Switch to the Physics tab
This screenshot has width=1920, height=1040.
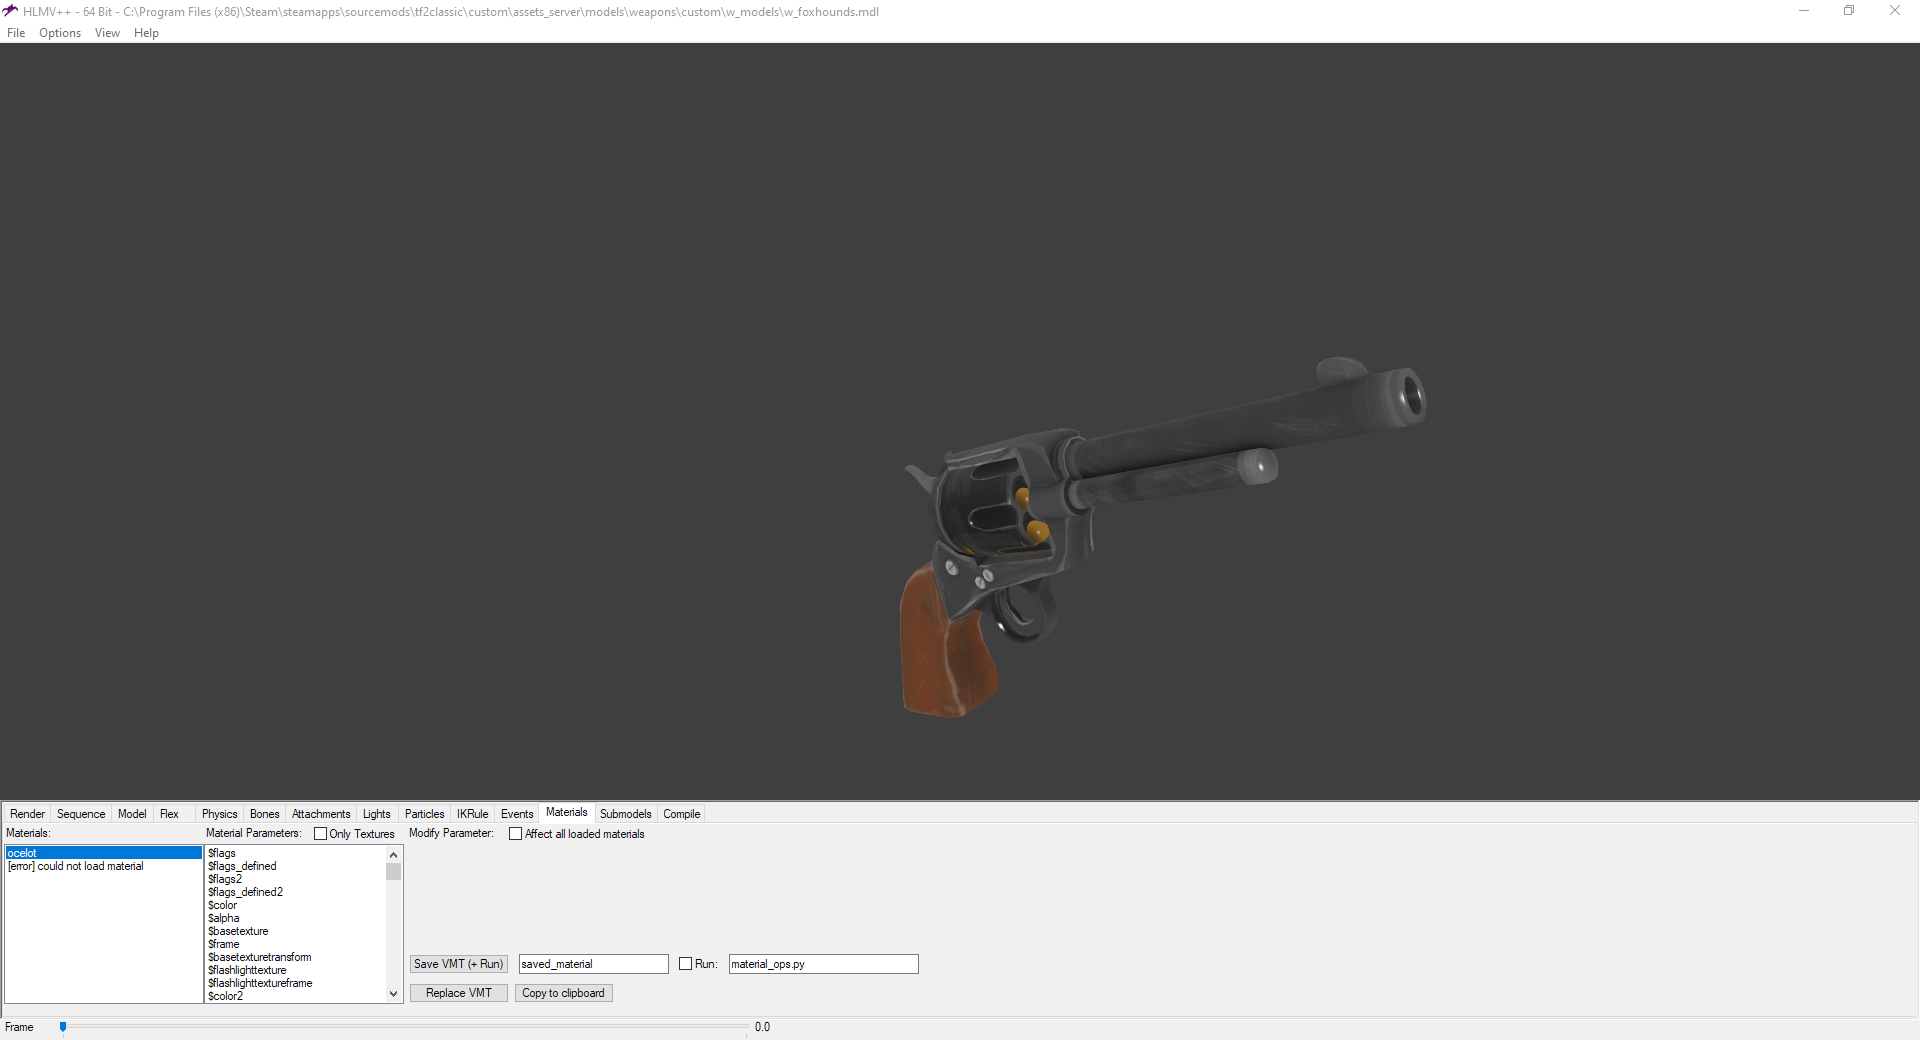pos(219,814)
